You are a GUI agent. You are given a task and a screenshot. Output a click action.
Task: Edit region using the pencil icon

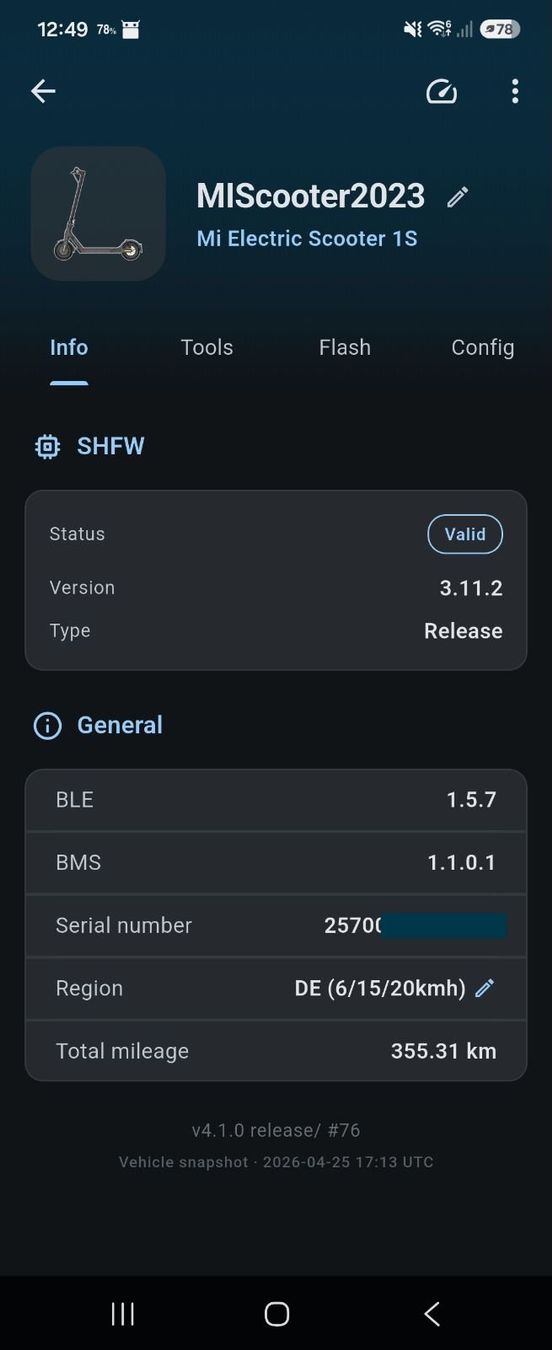pos(485,988)
